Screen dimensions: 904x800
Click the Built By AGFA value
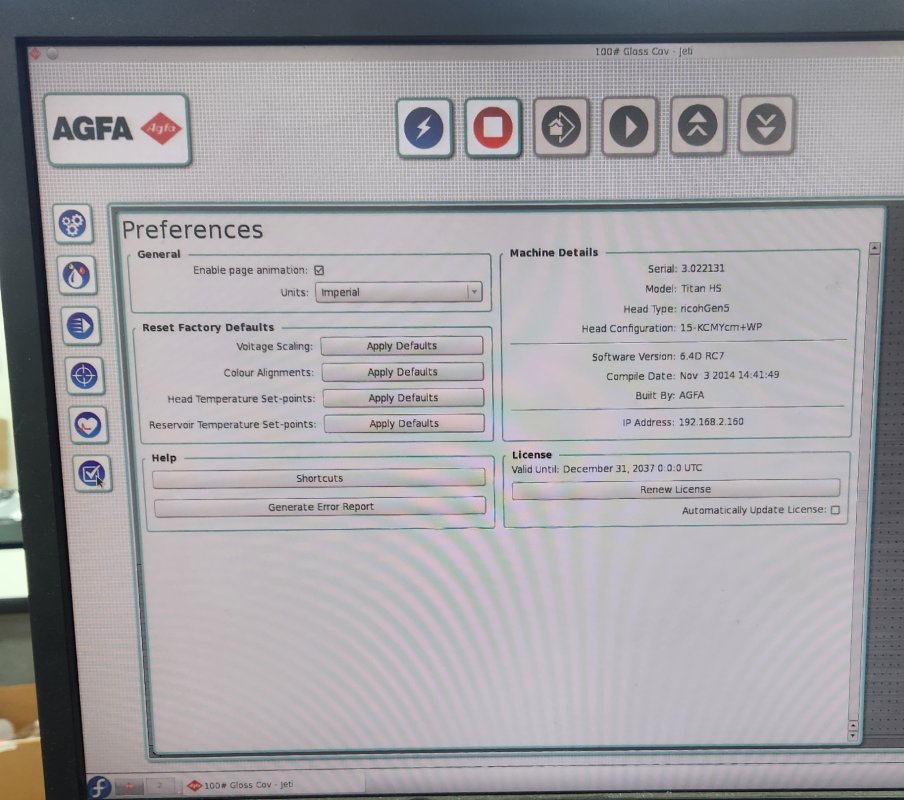tap(691, 395)
